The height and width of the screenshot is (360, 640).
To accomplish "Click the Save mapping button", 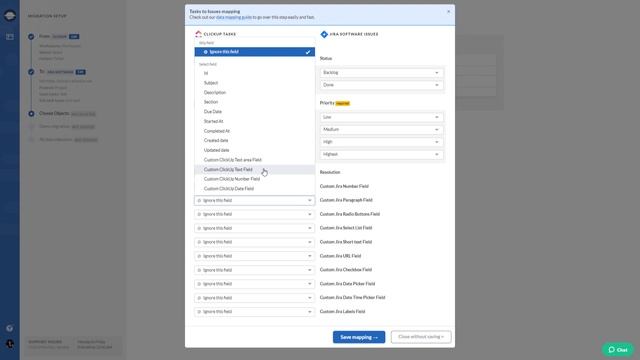I will pyautogui.click(x=359, y=337).
